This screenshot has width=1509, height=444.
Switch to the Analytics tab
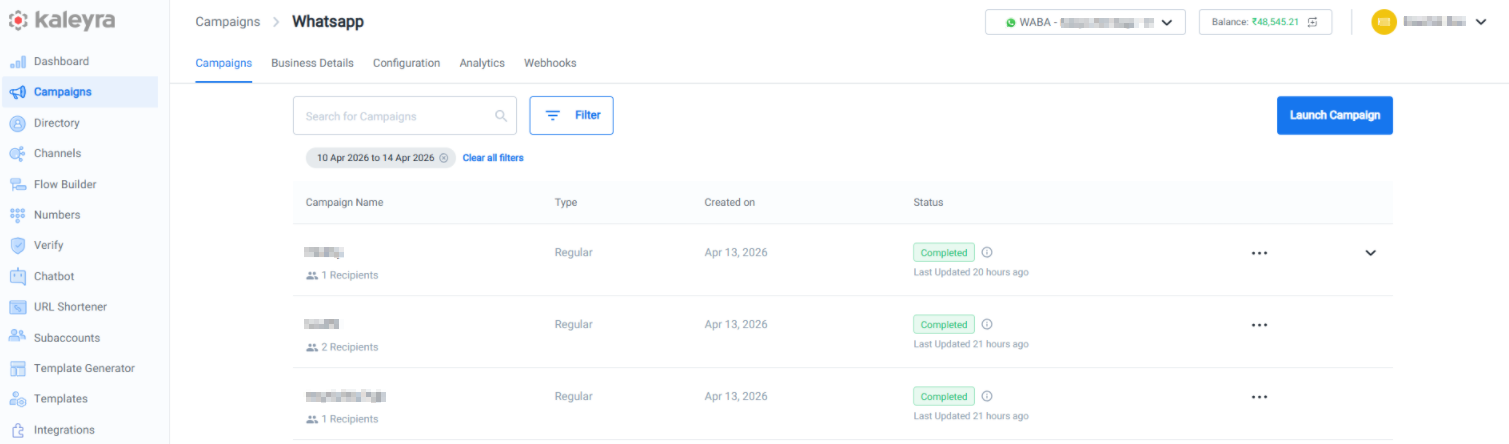point(482,63)
